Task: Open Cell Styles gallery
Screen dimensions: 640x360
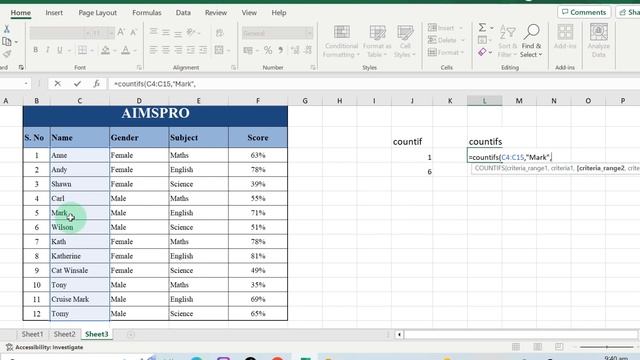Action: click(x=405, y=41)
